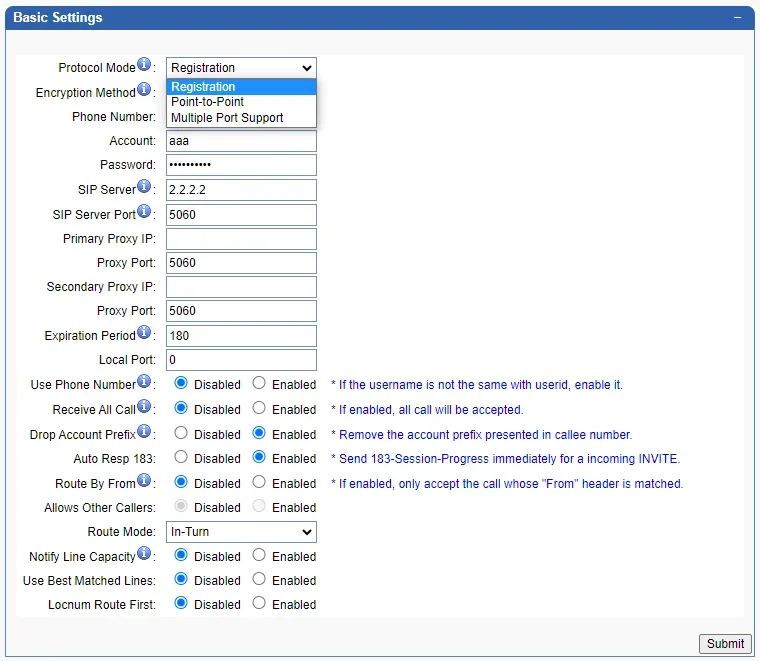Viewport: 760px width, 661px height.
Task: Click the SIP Server address field
Action: (x=241, y=190)
